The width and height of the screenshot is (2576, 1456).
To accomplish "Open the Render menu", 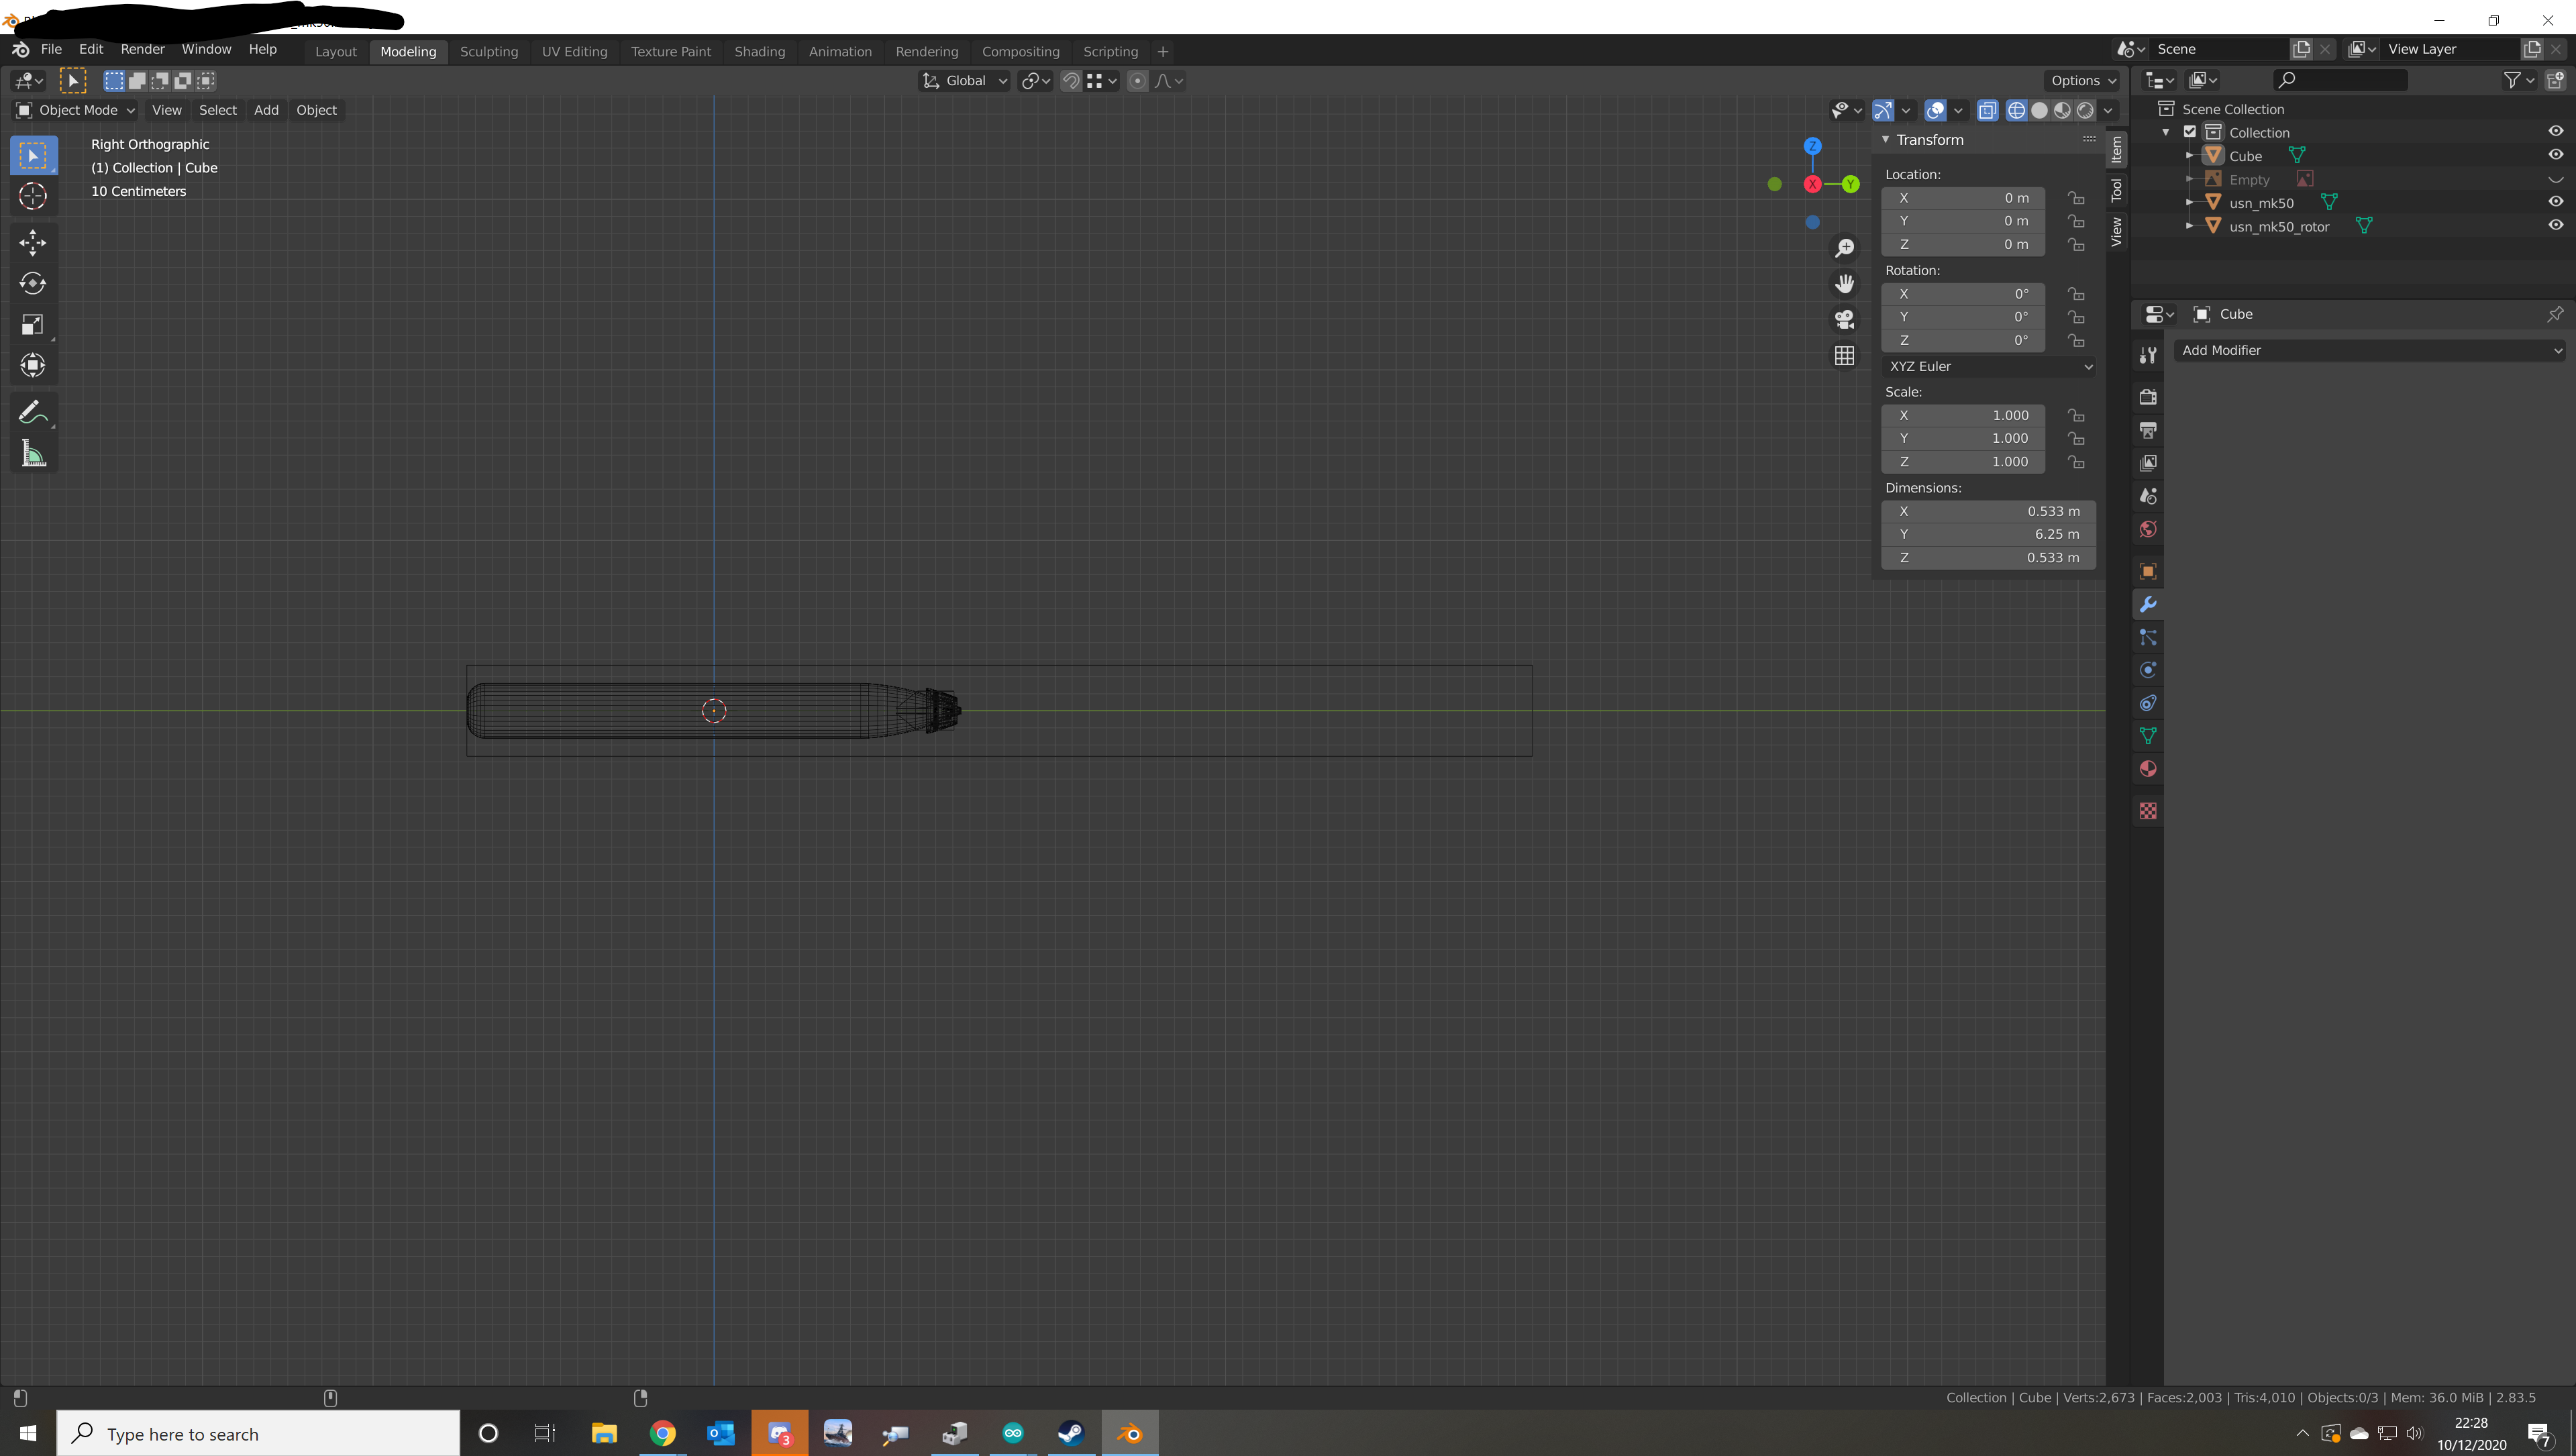I will [x=142, y=49].
